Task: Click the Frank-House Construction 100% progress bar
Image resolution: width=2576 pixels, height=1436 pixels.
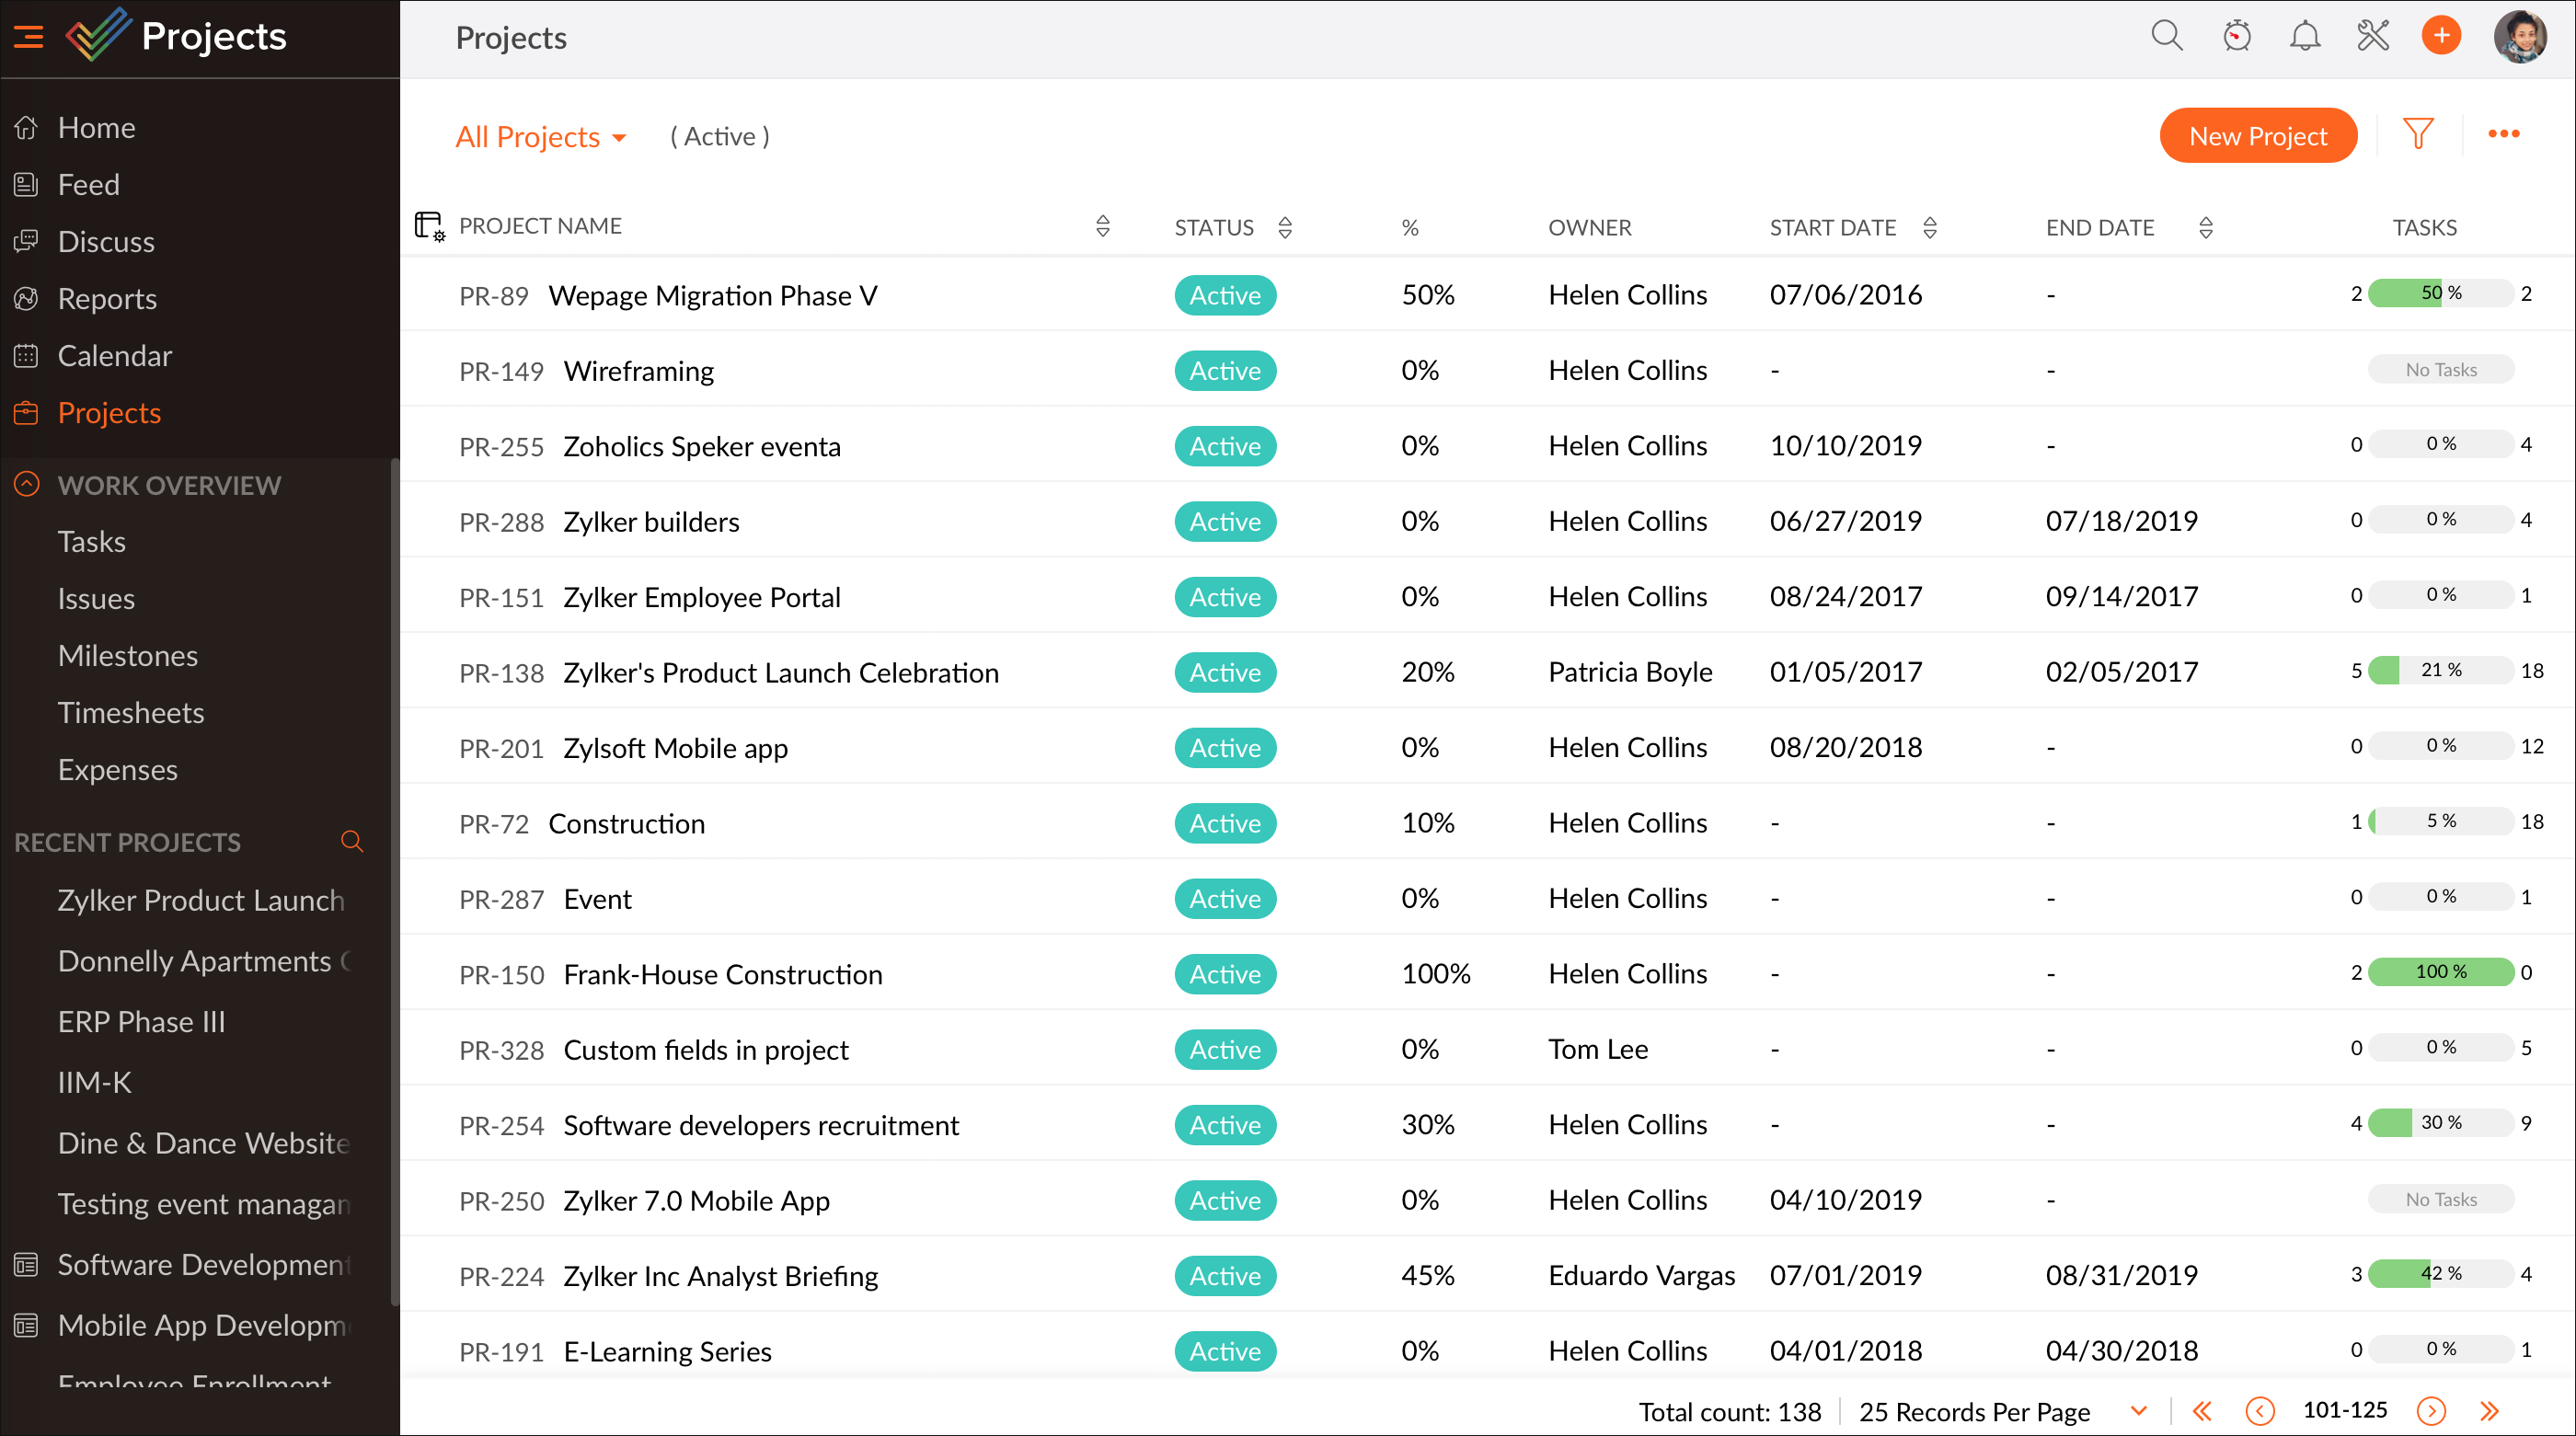Action: [2440, 971]
